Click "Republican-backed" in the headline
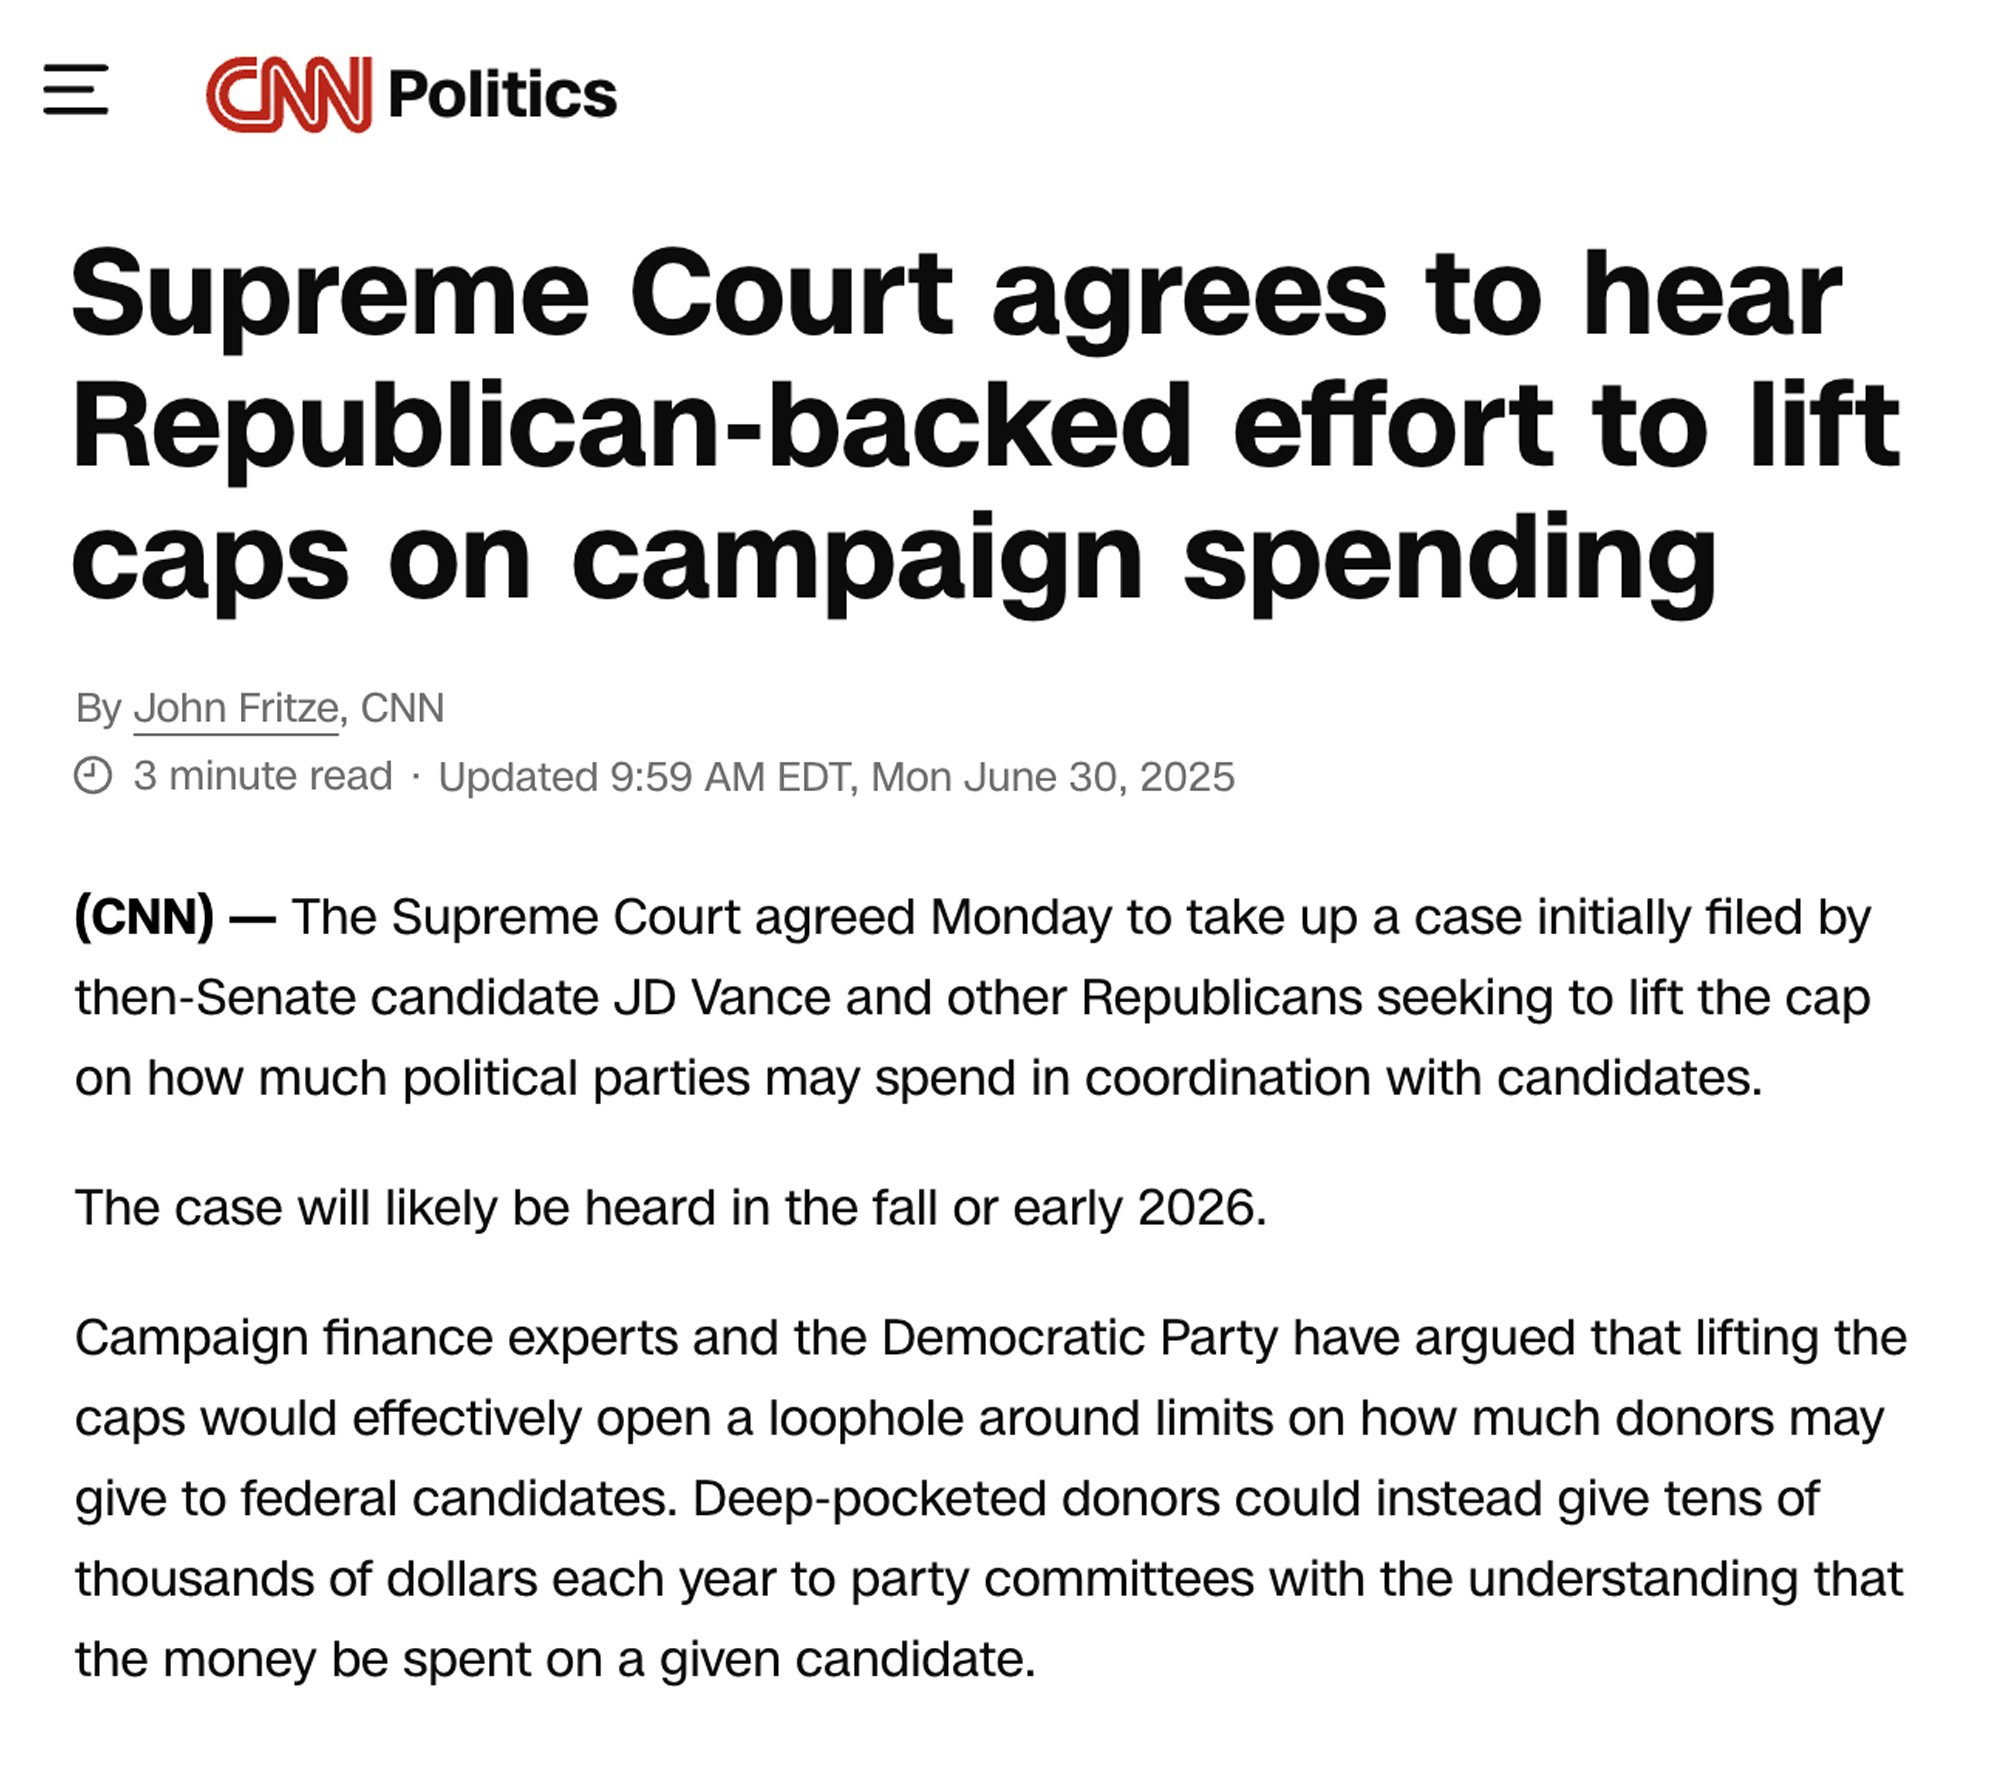The height and width of the screenshot is (1768, 2000). click(x=632, y=426)
